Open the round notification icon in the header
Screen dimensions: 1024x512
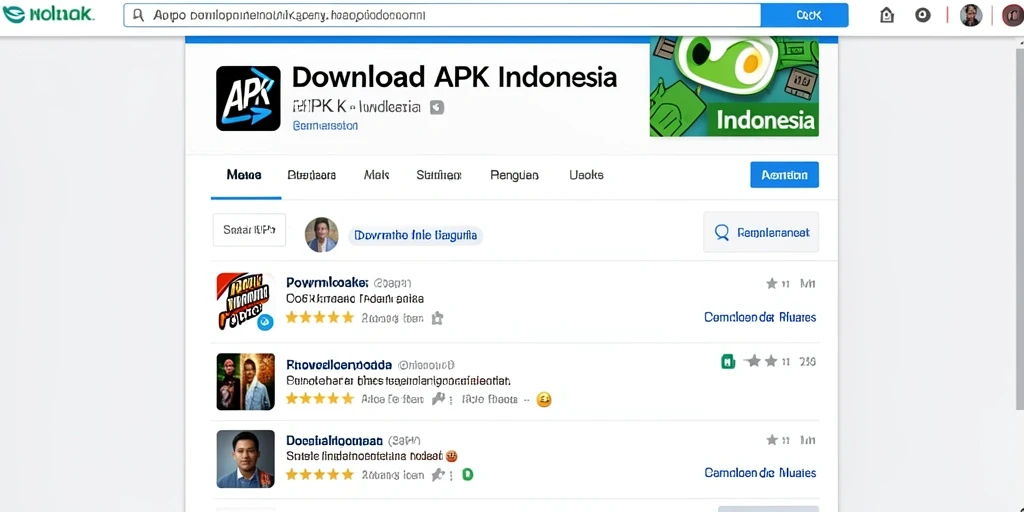point(923,15)
